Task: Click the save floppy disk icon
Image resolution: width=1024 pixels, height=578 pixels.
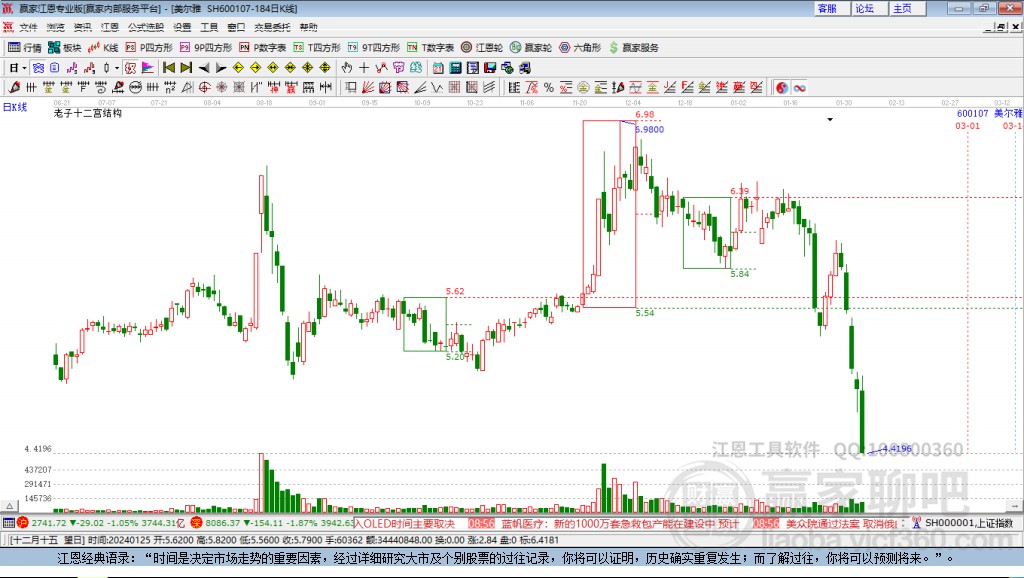Action: point(490,68)
